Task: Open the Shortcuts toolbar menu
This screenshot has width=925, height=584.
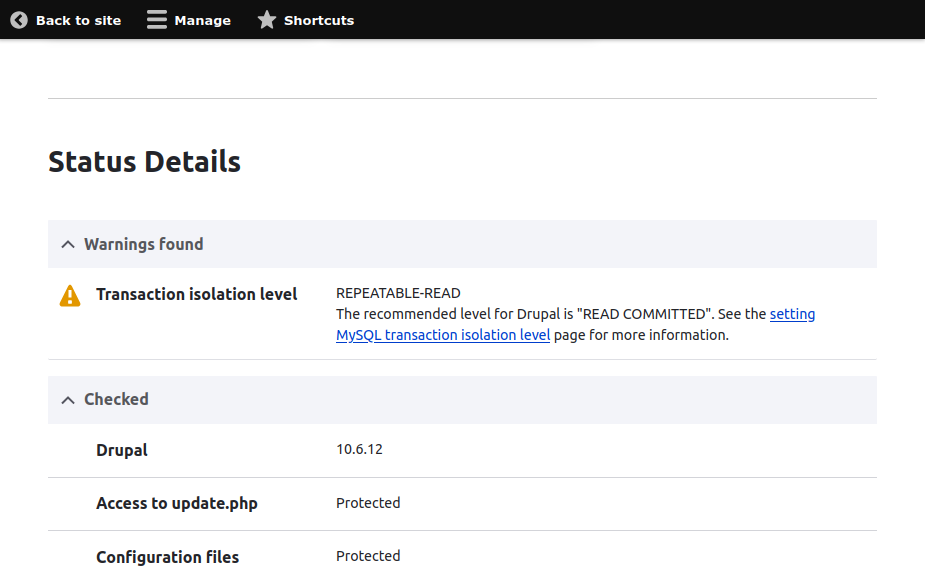Action: coord(306,20)
